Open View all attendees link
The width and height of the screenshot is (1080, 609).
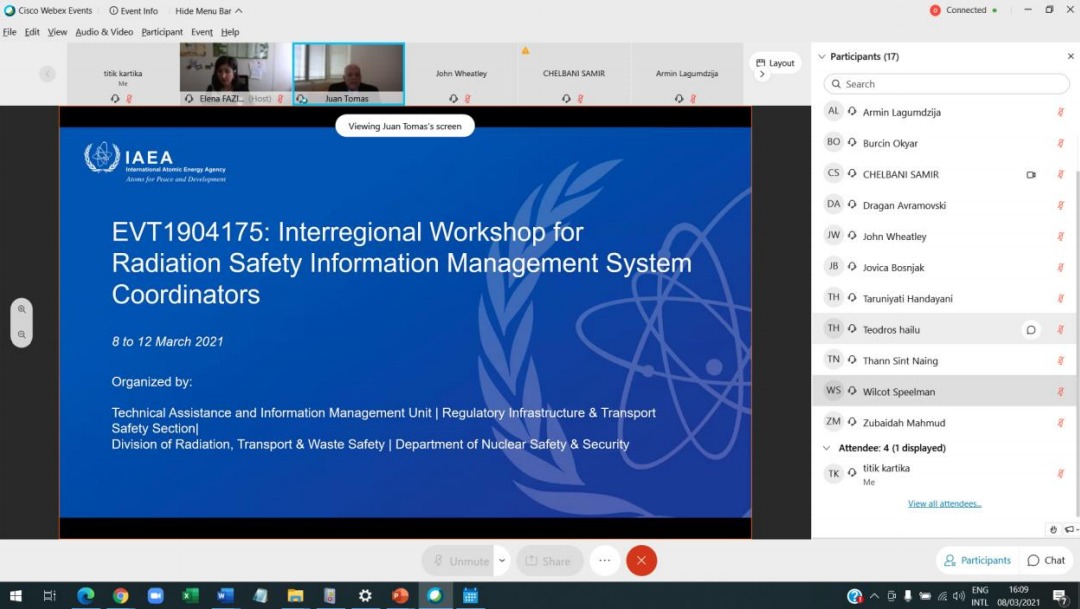944,504
